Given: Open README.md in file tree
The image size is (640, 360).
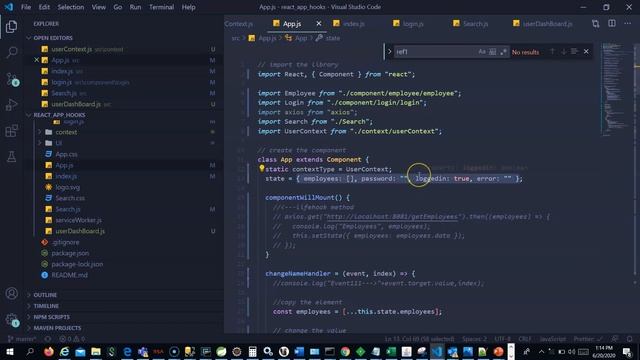Looking at the screenshot, I should 69,275.
